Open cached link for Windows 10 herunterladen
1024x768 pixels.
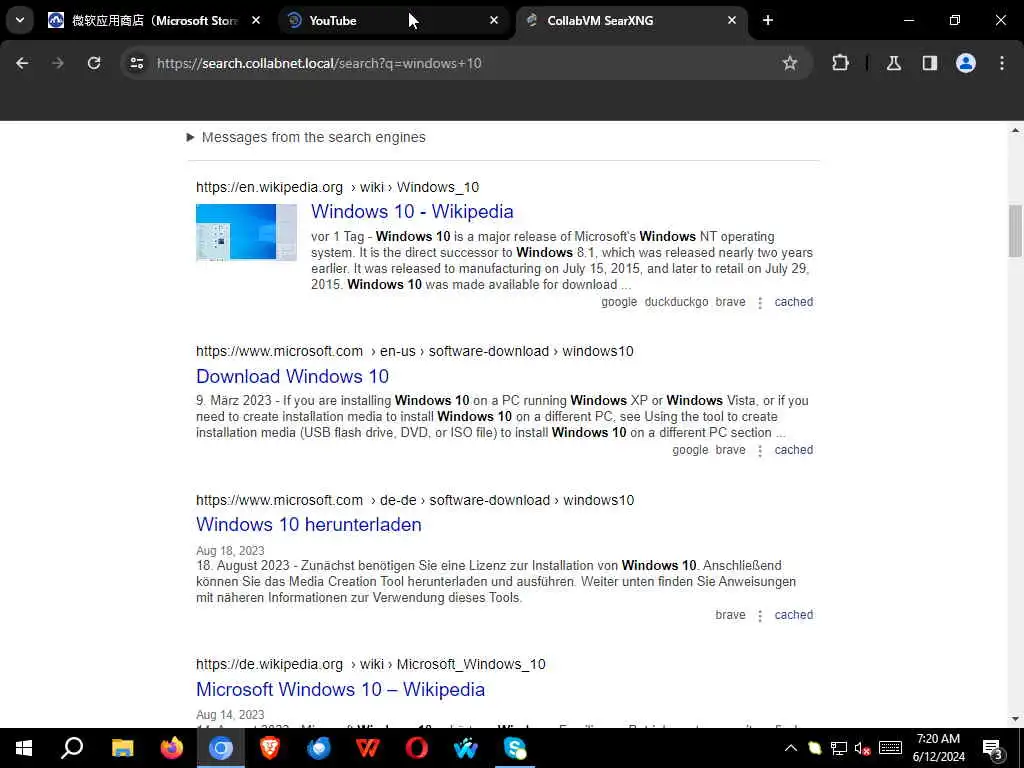793,615
